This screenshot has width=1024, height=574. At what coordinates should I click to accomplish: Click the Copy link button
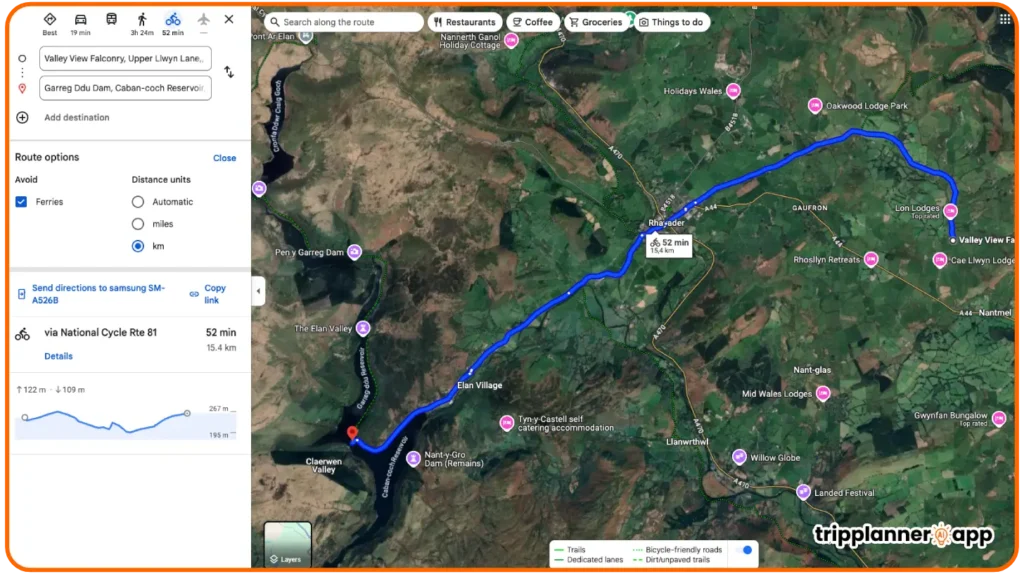click(x=208, y=294)
